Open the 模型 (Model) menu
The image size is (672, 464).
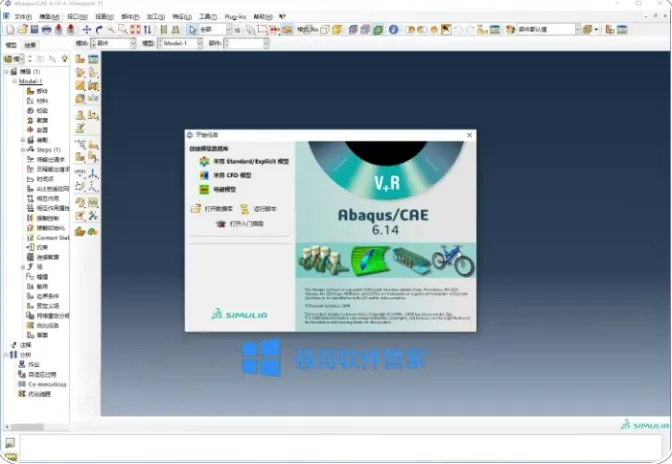(49, 17)
